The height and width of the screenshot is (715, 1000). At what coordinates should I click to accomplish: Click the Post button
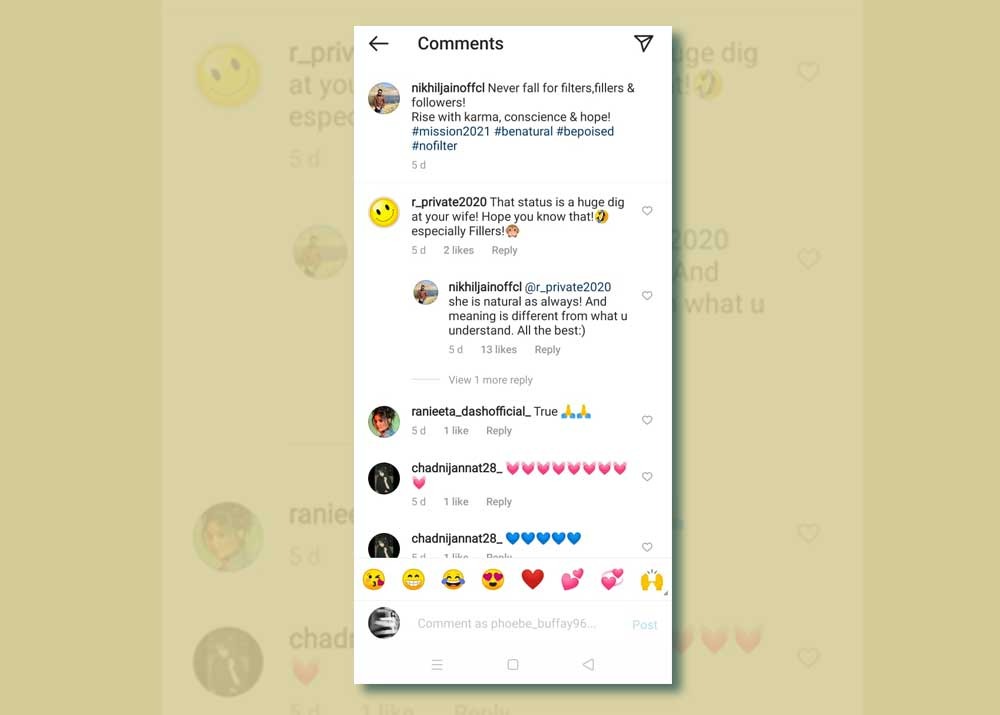(645, 624)
